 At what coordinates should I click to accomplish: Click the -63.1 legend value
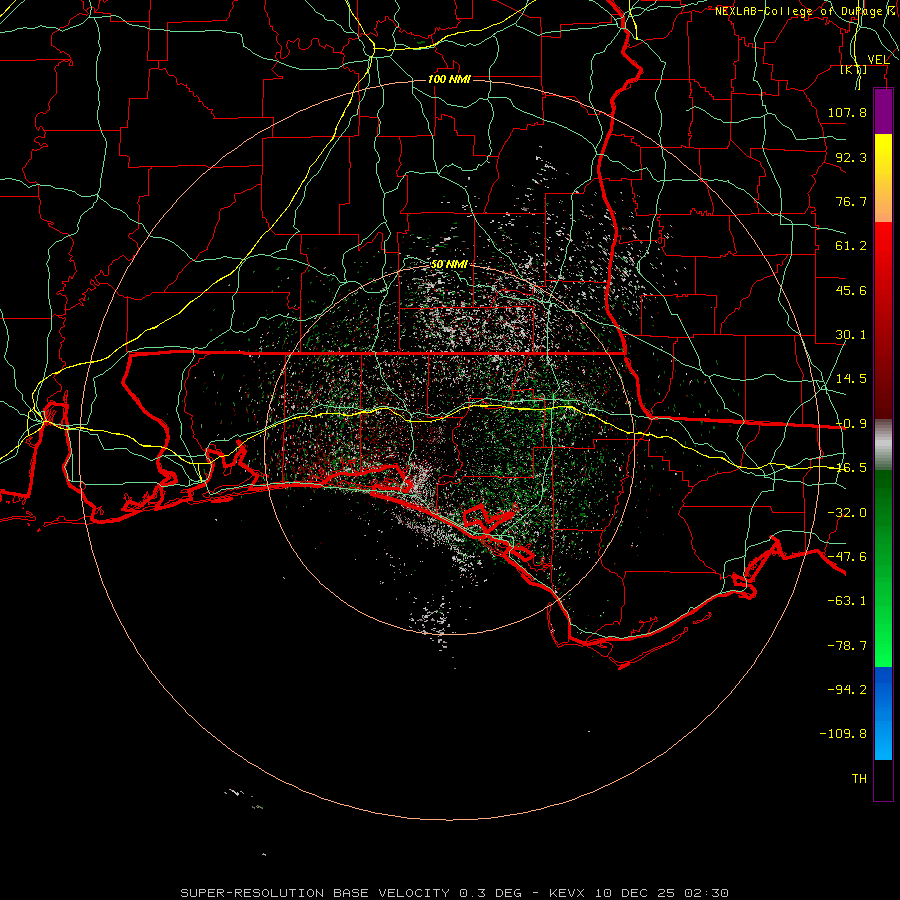point(847,601)
